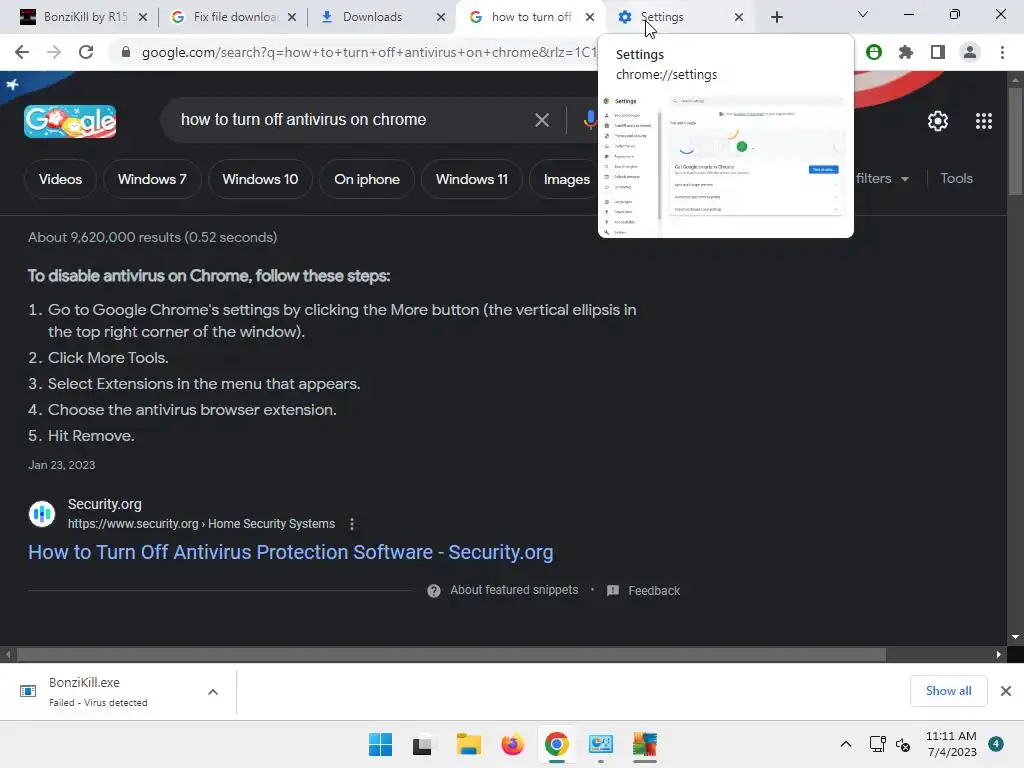The height and width of the screenshot is (768, 1024).
Task: Open the Extensions puzzle piece menu
Action: point(906,52)
